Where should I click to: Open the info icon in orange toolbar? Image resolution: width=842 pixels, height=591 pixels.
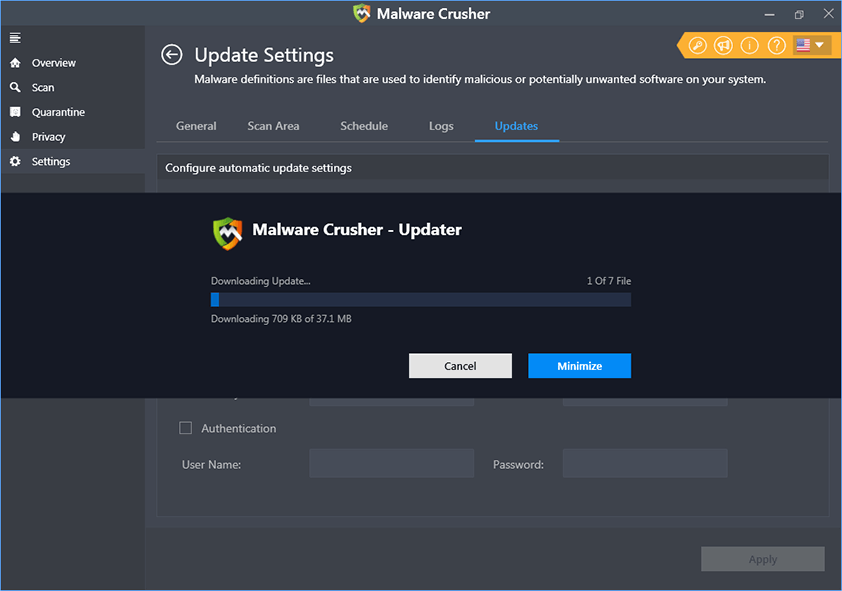tap(750, 46)
